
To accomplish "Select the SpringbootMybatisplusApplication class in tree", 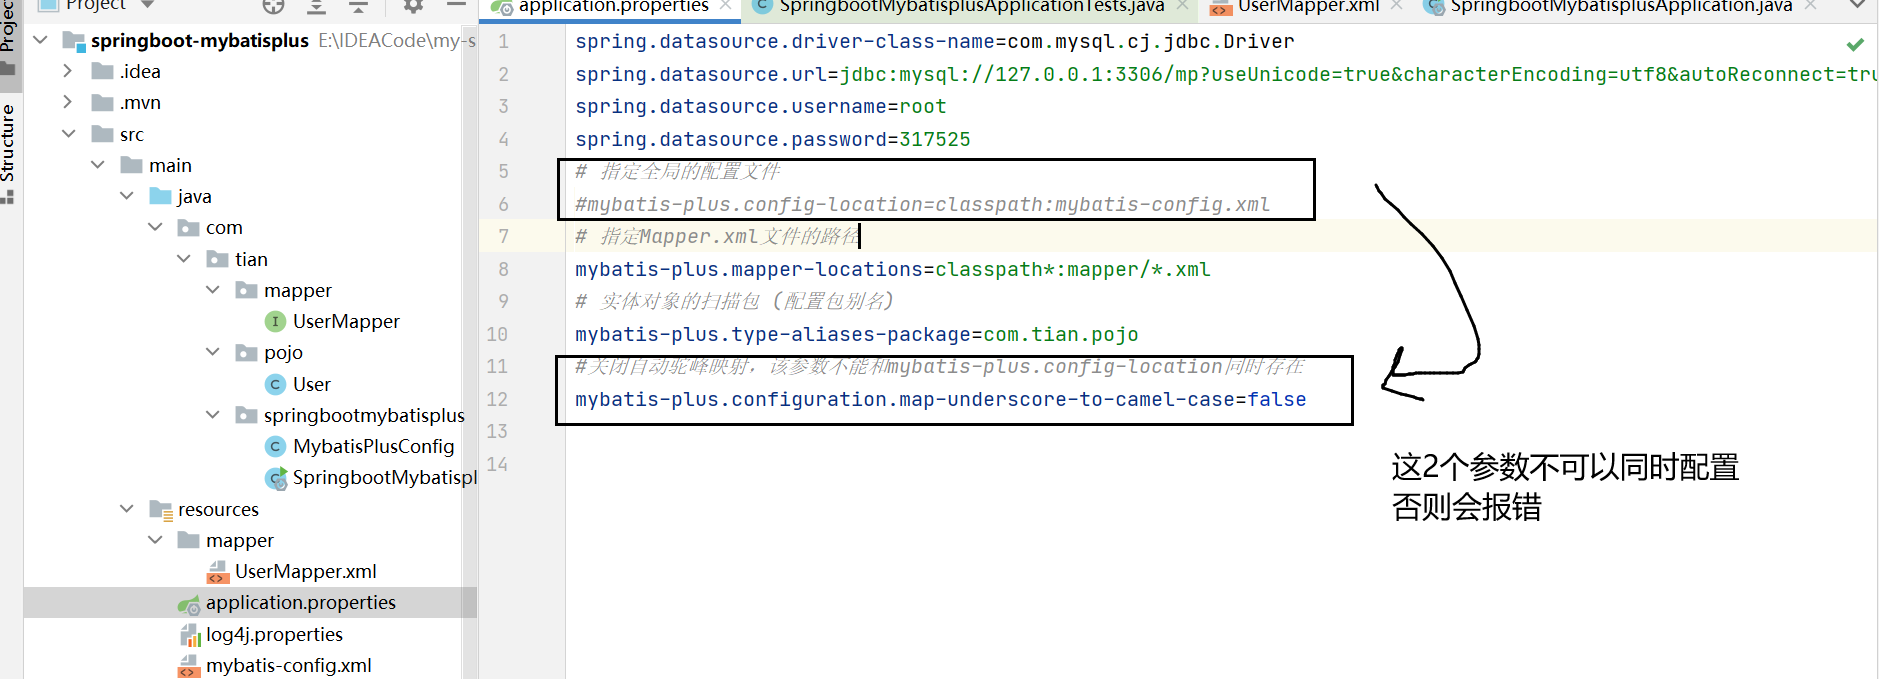I will (384, 477).
